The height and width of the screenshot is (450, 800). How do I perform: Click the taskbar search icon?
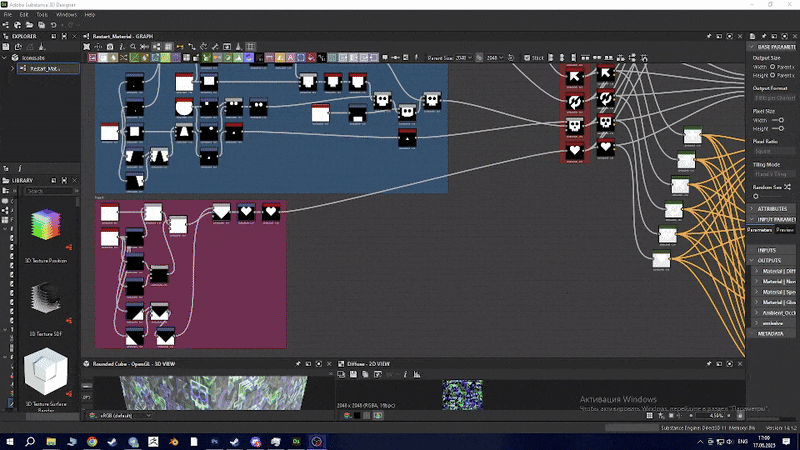coord(30,441)
